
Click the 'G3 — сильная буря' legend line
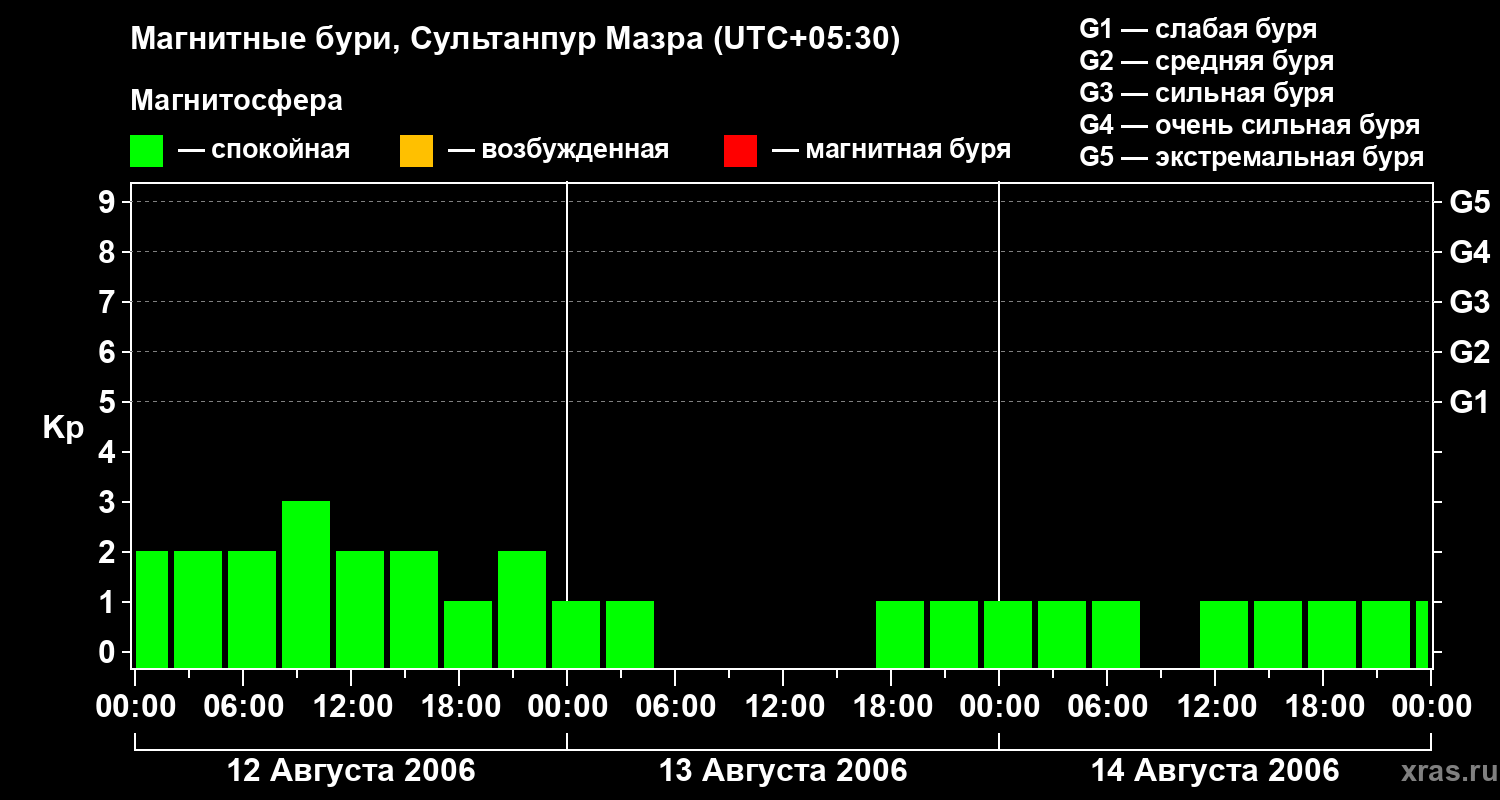[1207, 93]
